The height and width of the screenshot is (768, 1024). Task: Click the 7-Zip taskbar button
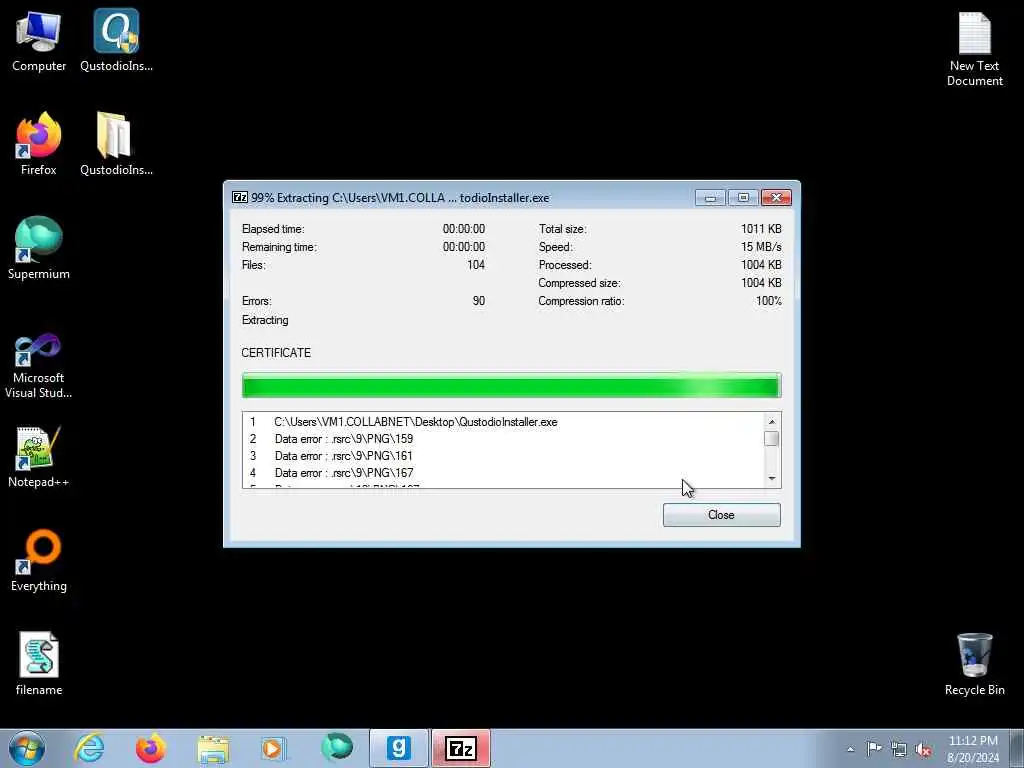coord(460,748)
